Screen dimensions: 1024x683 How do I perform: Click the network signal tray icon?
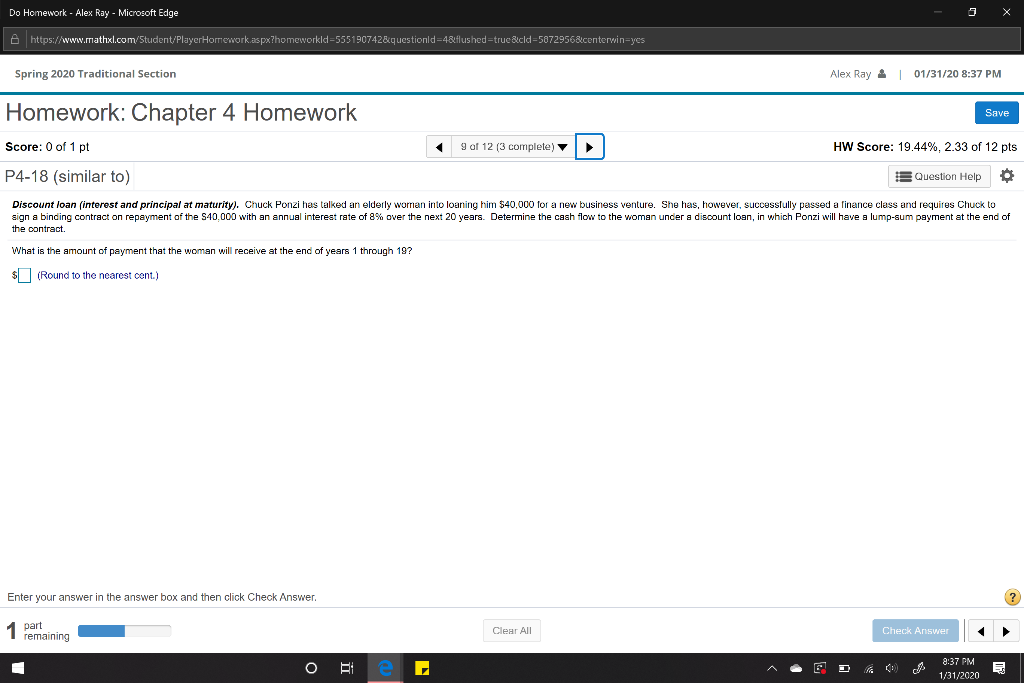pos(868,667)
